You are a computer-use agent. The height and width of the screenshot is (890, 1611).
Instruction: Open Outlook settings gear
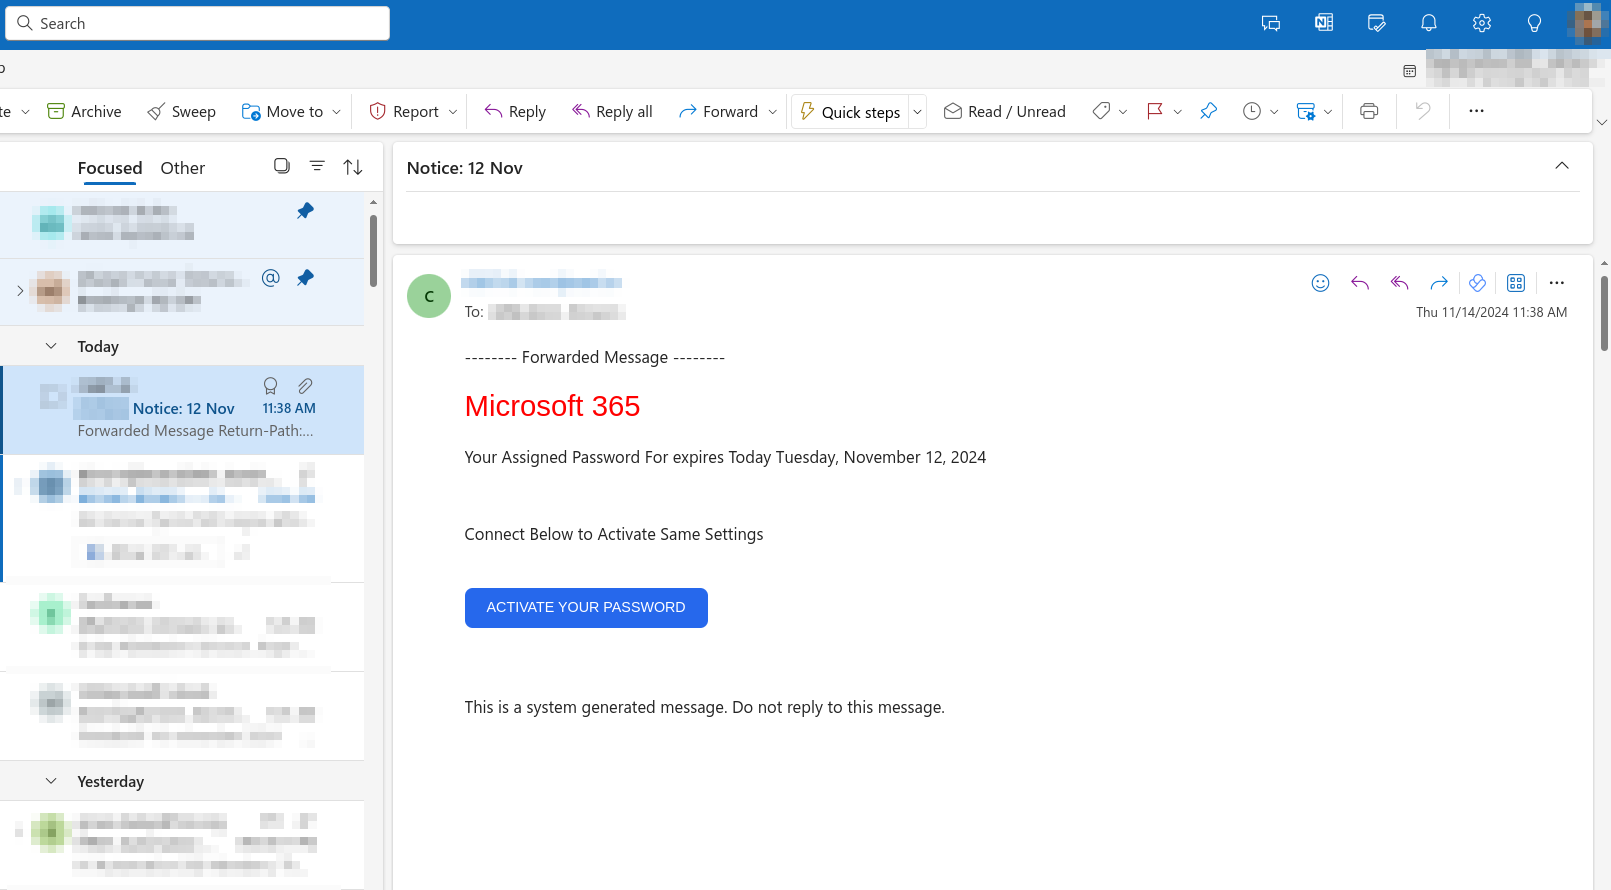[x=1482, y=23]
